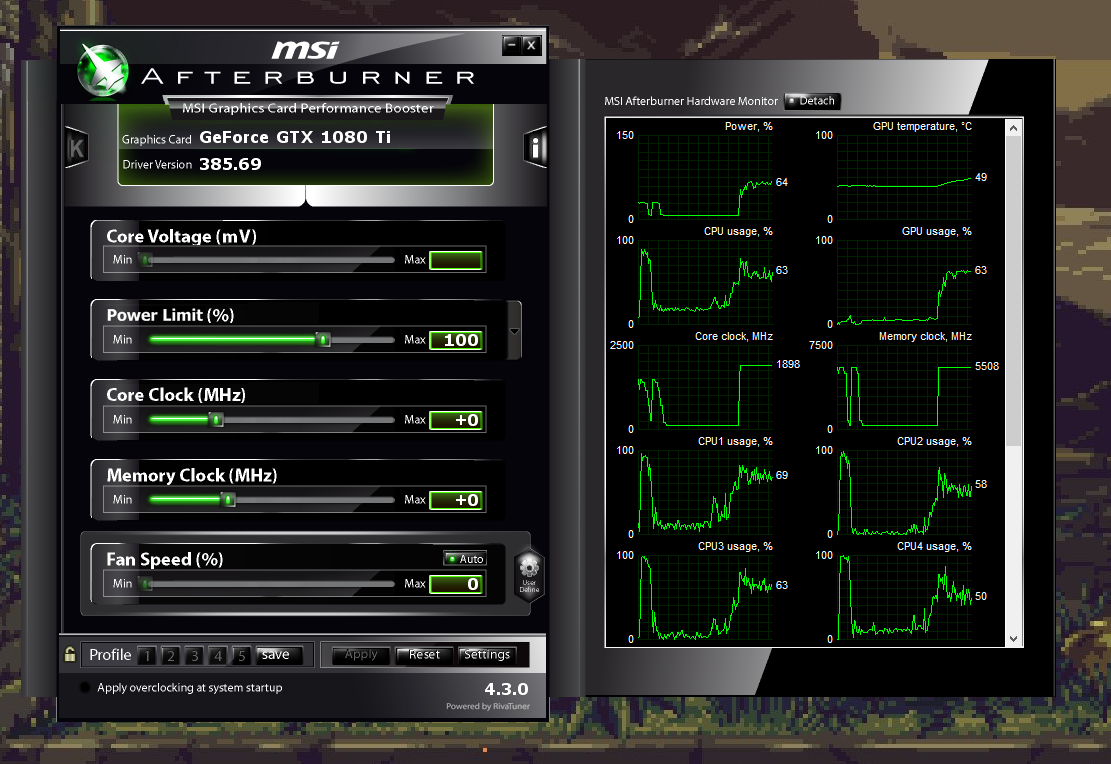Image resolution: width=1111 pixels, height=764 pixels.
Task: Expand the Power Limit side arrow
Action: pyautogui.click(x=514, y=331)
